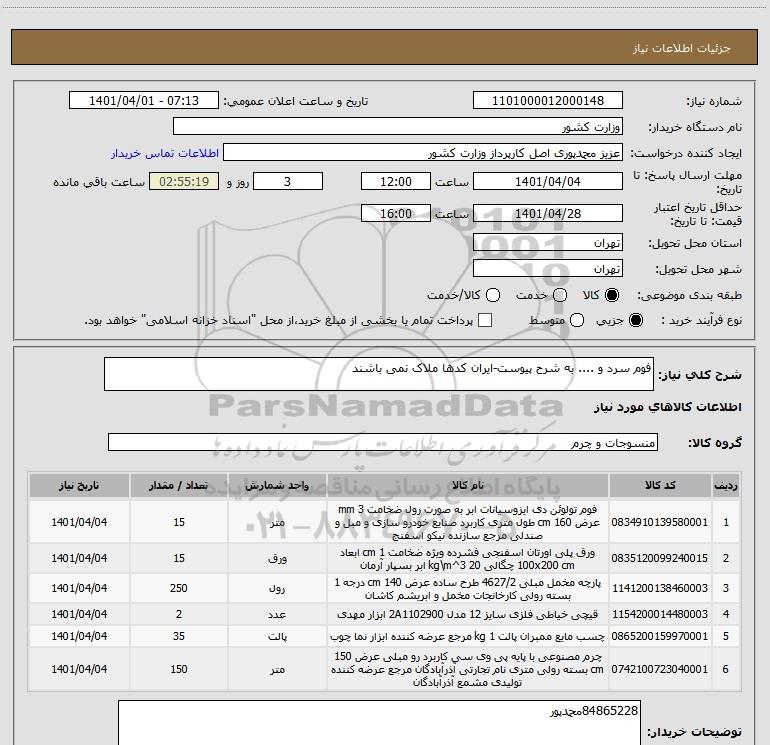Click the نام کالا column header

[x=468, y=486]
